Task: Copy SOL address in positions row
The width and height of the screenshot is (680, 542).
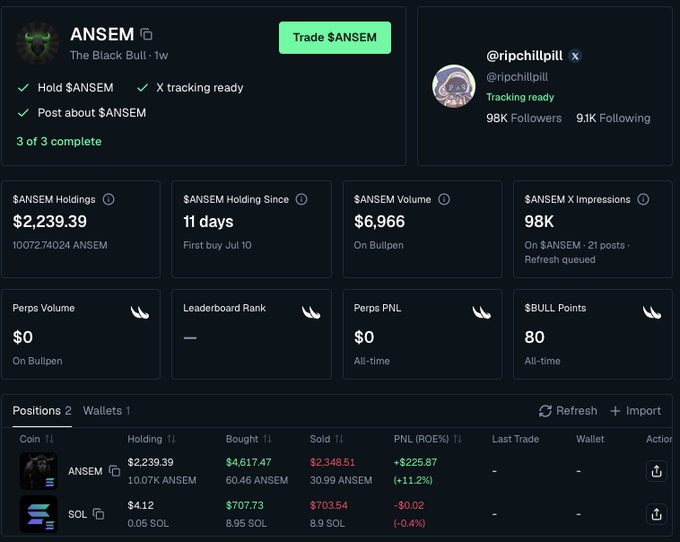Action: [x=99, y=514]
